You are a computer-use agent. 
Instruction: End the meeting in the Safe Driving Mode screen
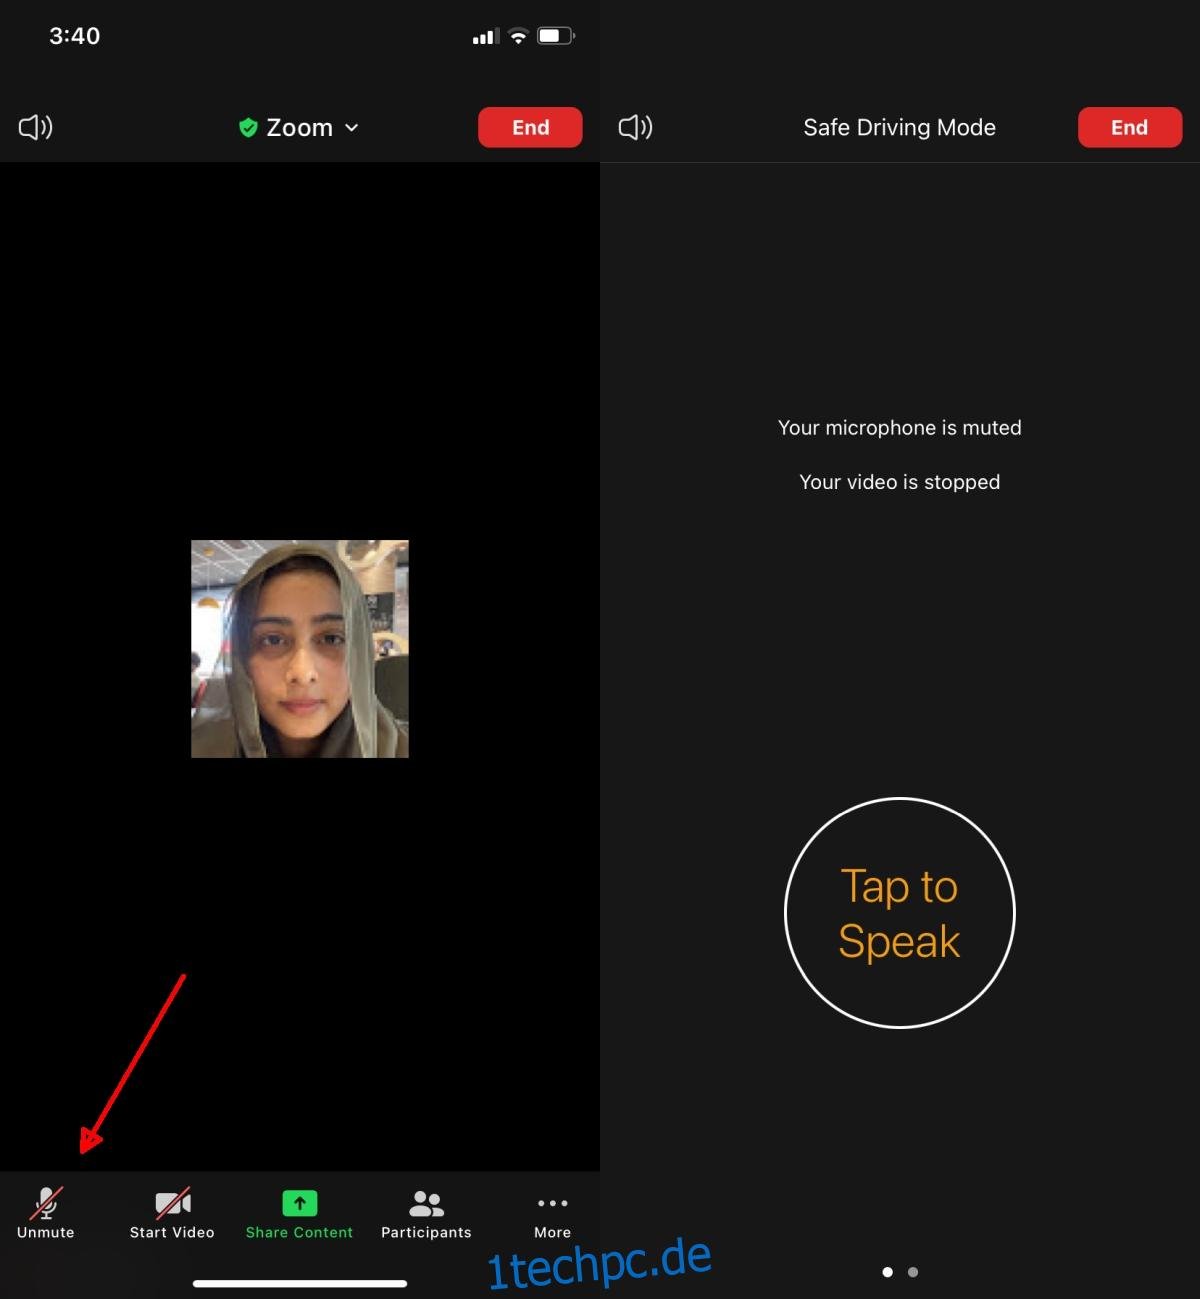(1130, 127)
